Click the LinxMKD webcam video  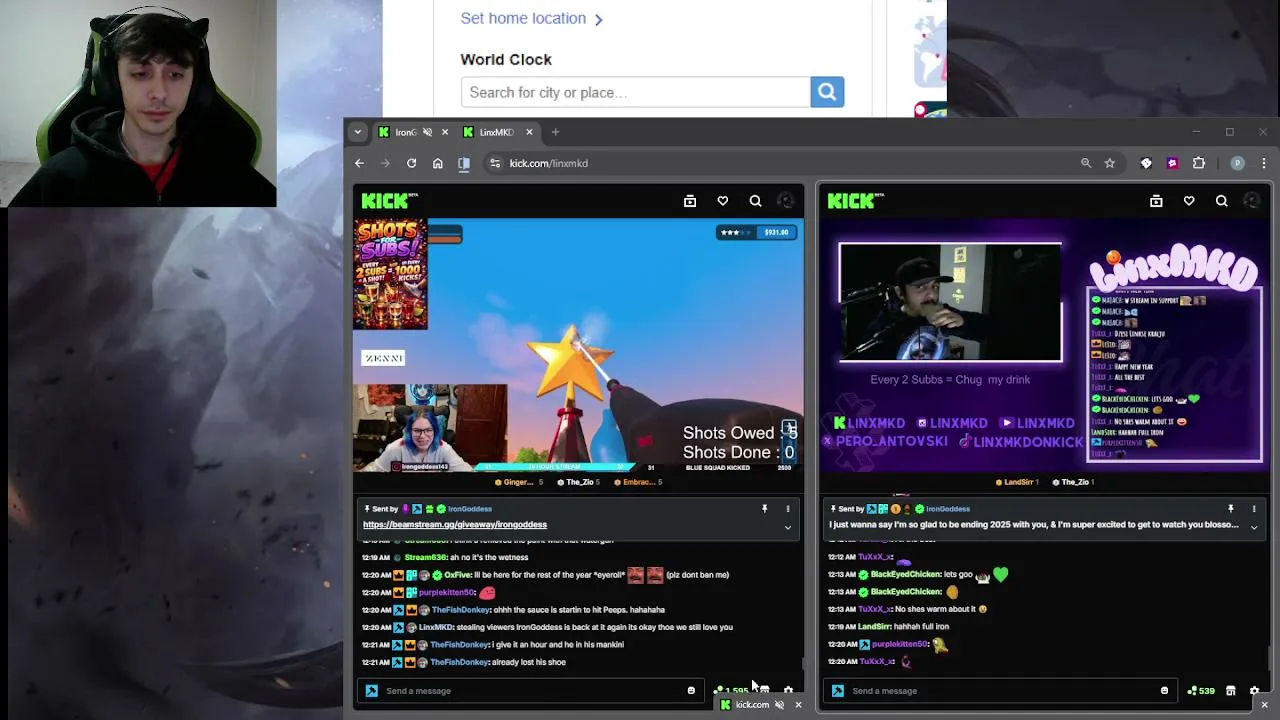pos(950,302)
